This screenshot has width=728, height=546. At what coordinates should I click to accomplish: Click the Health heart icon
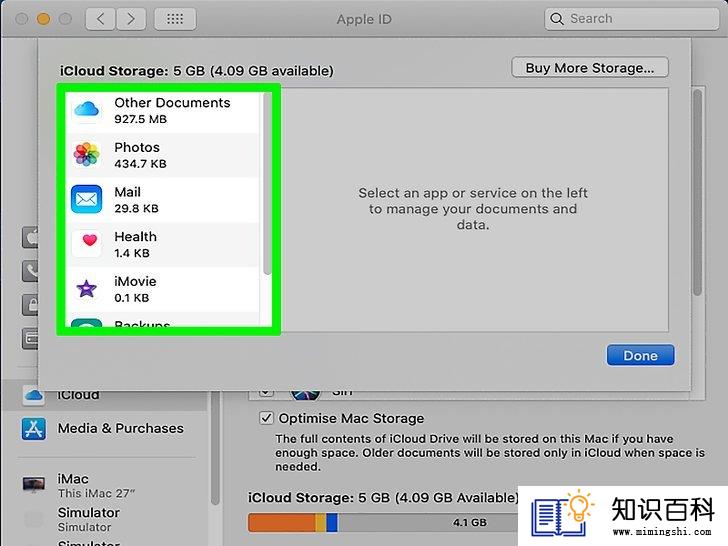click(86, 244)
